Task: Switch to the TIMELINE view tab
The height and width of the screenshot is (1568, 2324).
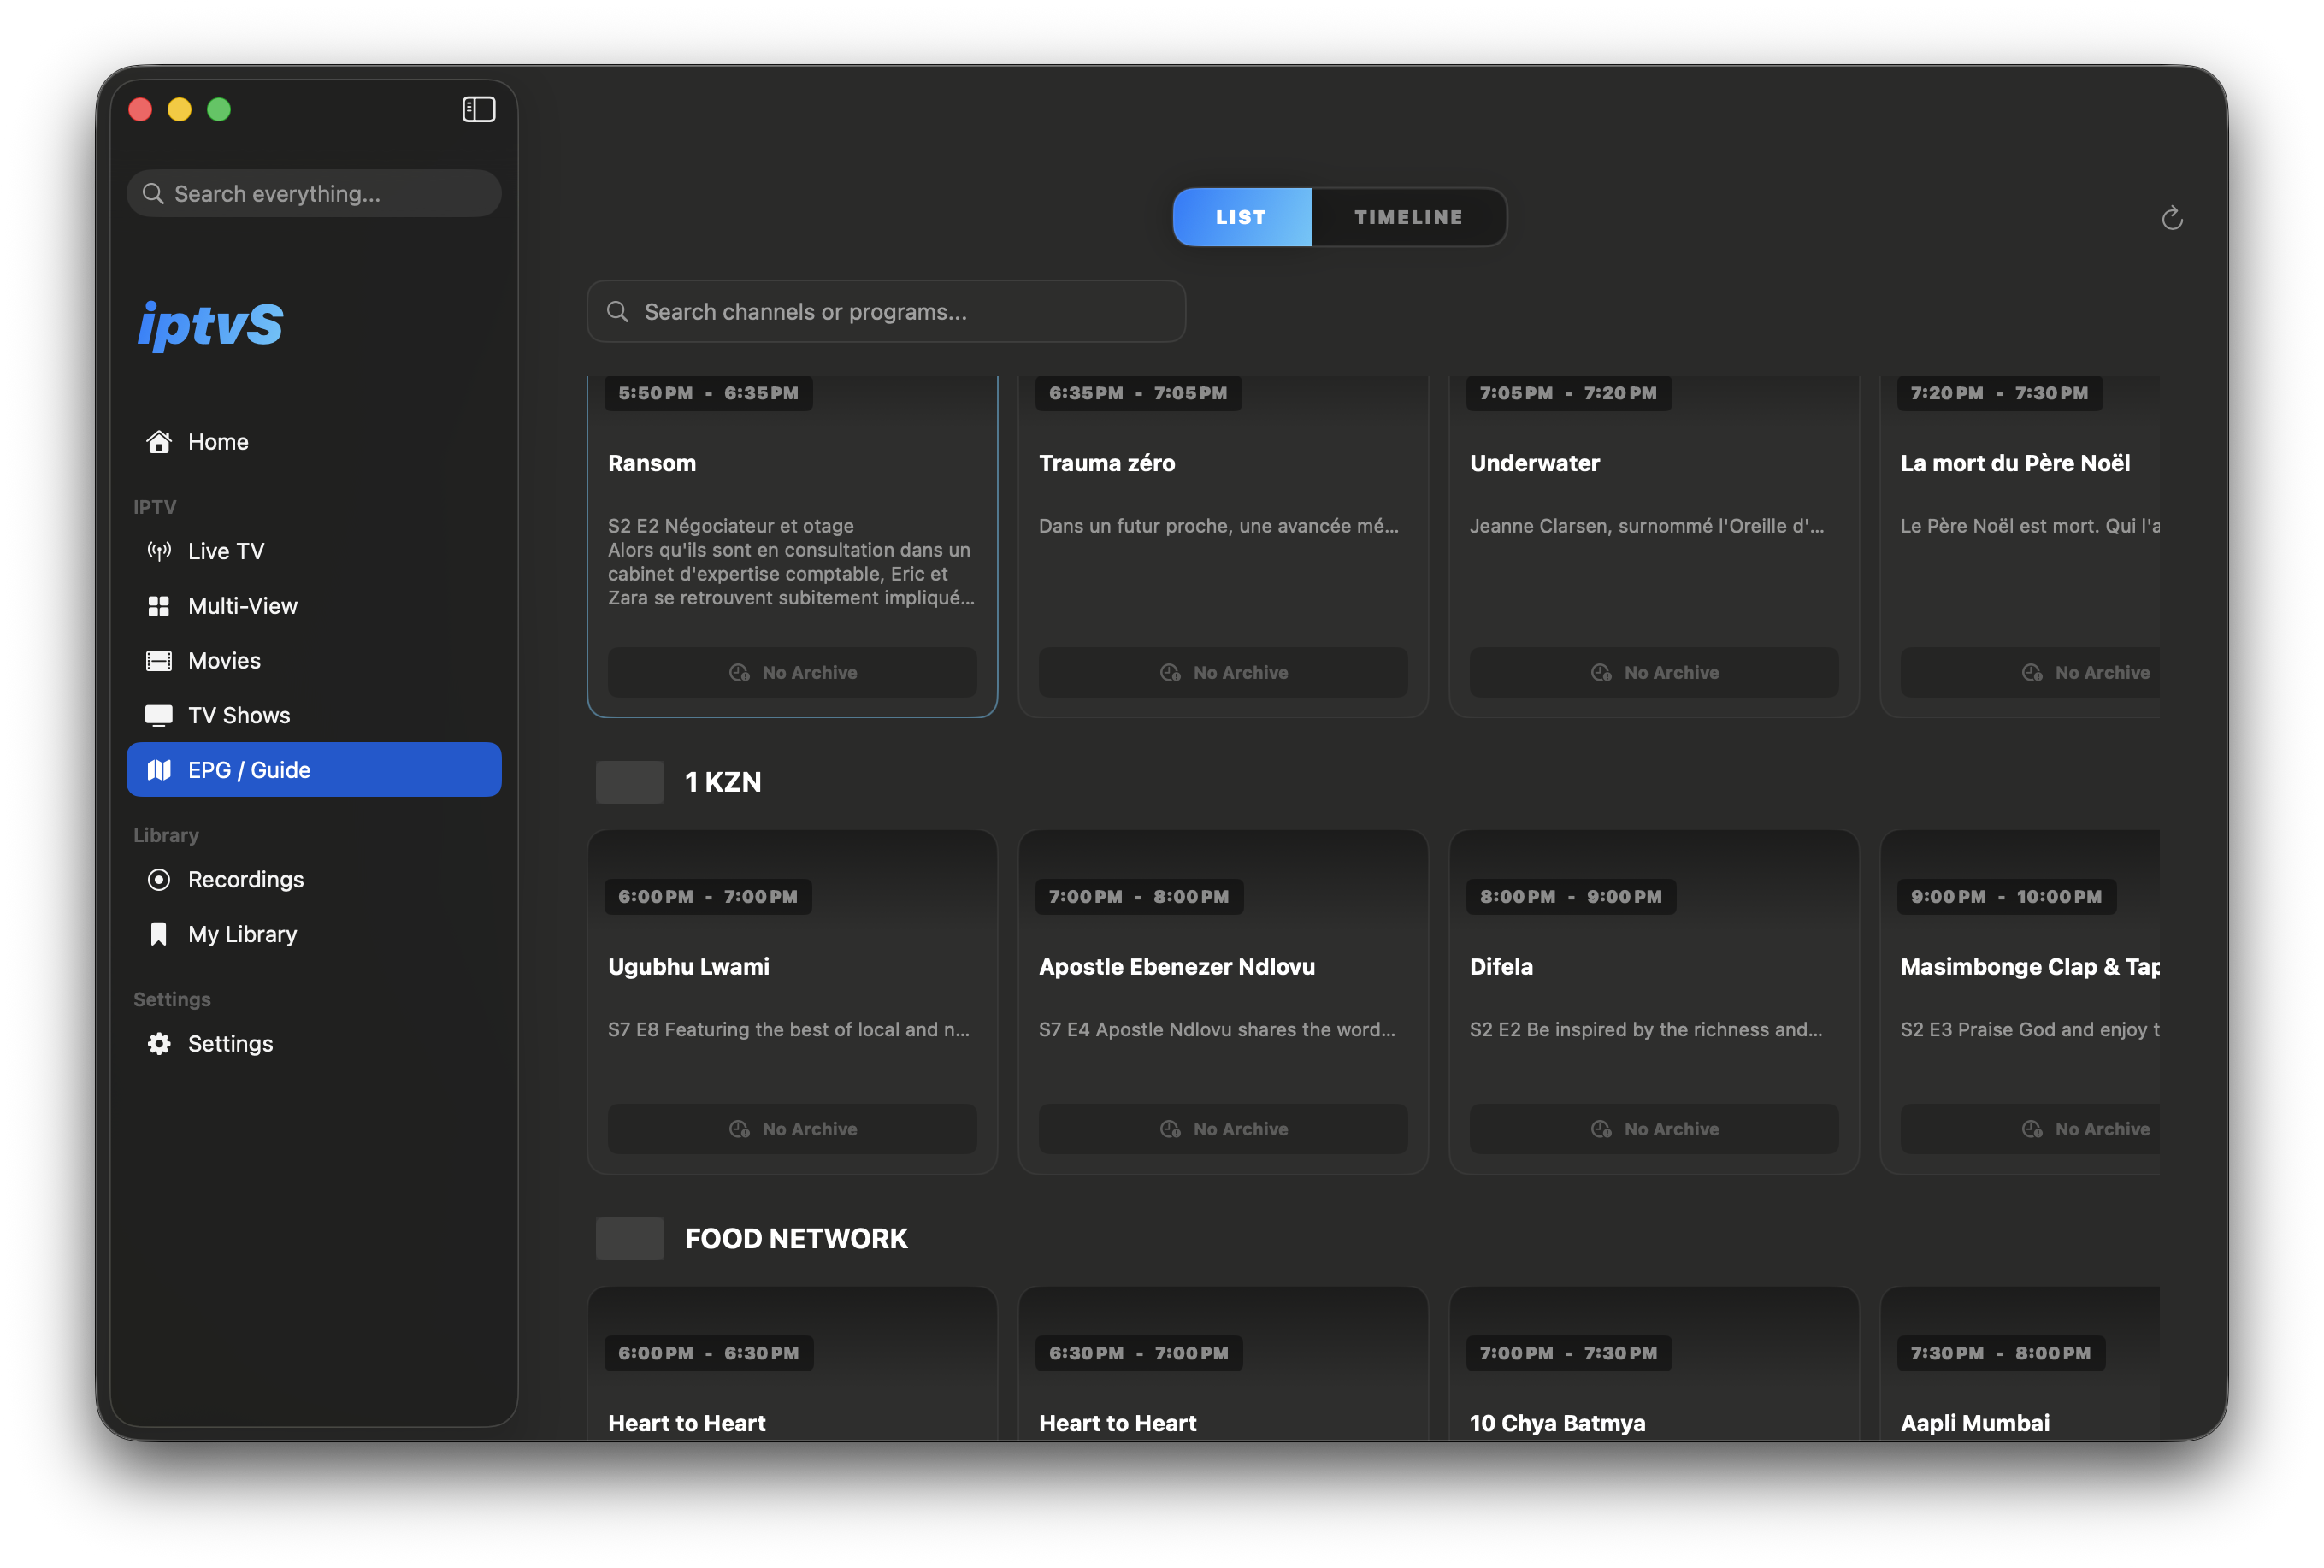Action: (1408, 217)
